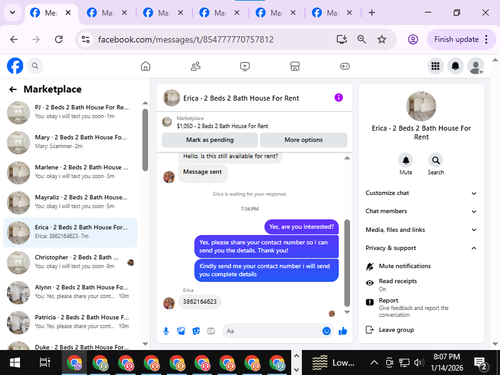Screen dimensions: 500x375
Task: Mute chat with the bell icon
Action: [406, 160]
